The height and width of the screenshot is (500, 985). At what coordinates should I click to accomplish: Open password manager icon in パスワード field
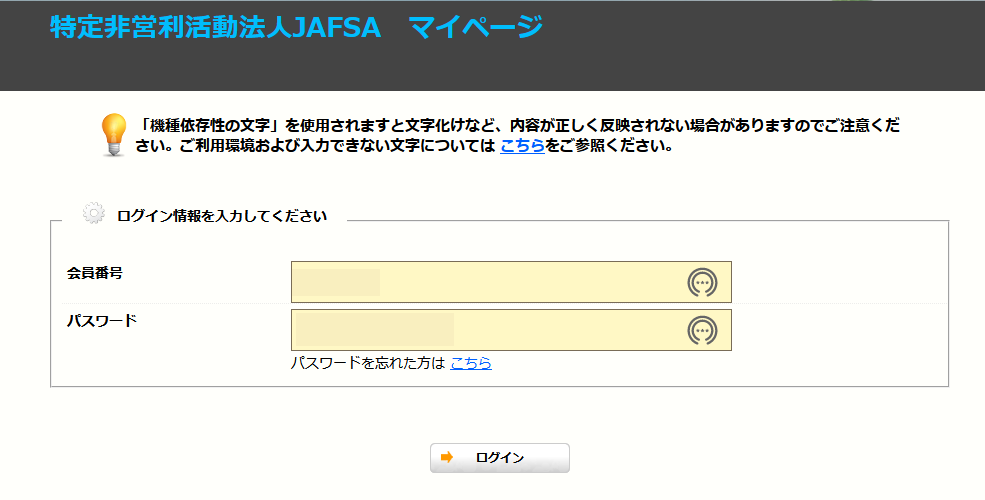702,330
